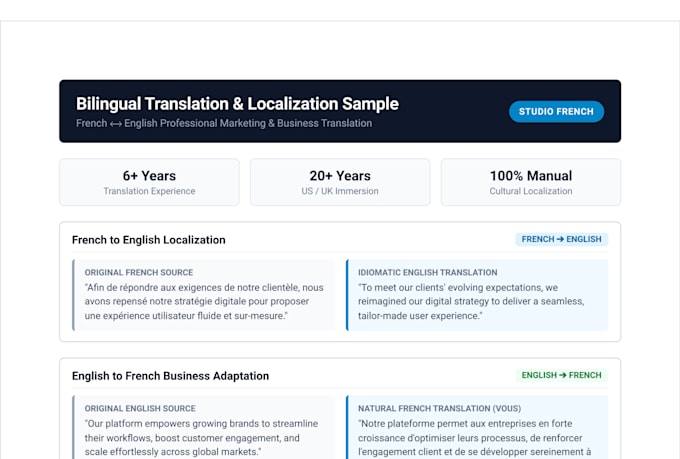Click the Translation Experience label
Screen dimensions: 680x459
point(149,191)
